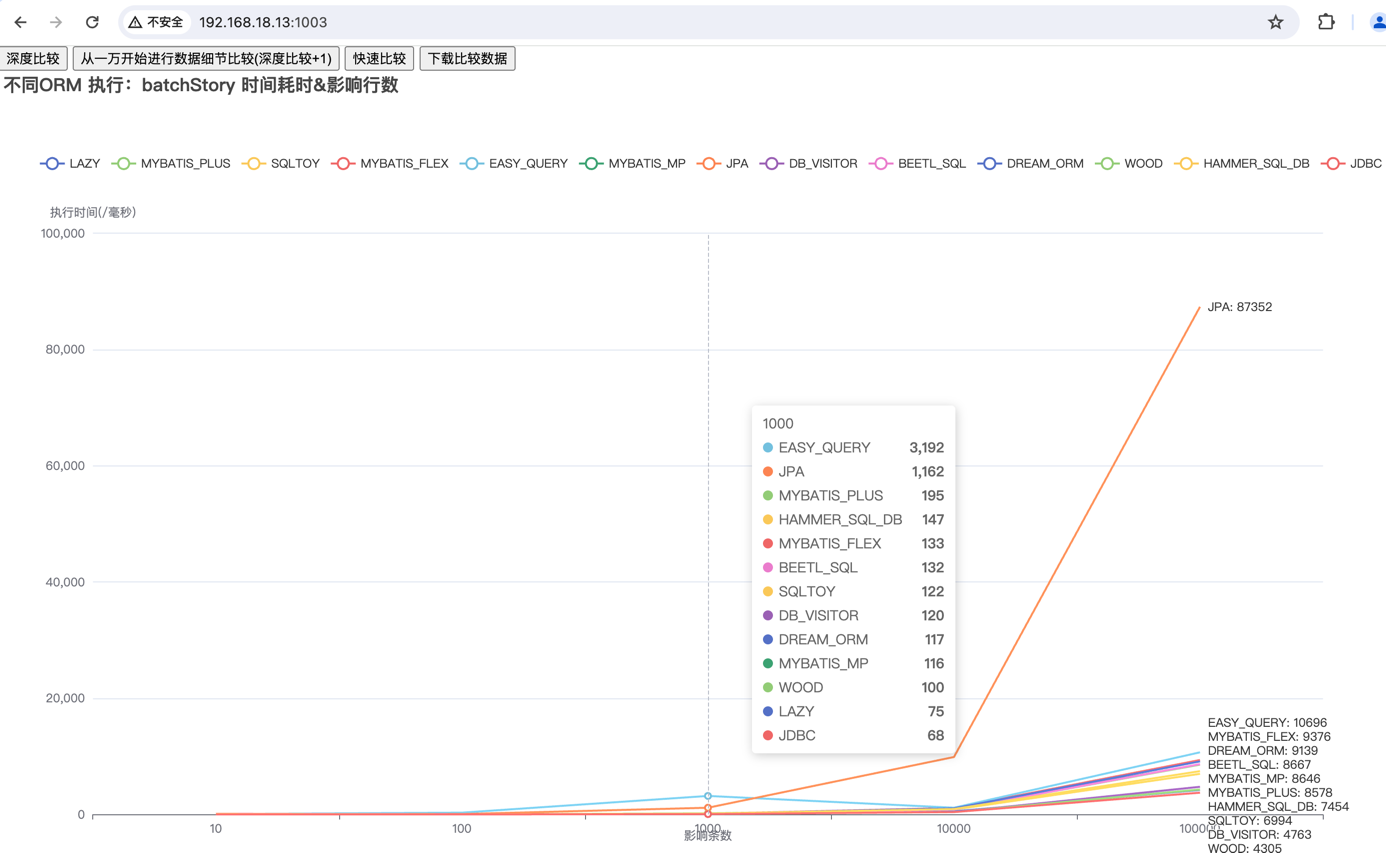Toggle the WOOD legend item
Viewport: 1386px width, 853px height.
(x=1129, y=163)
